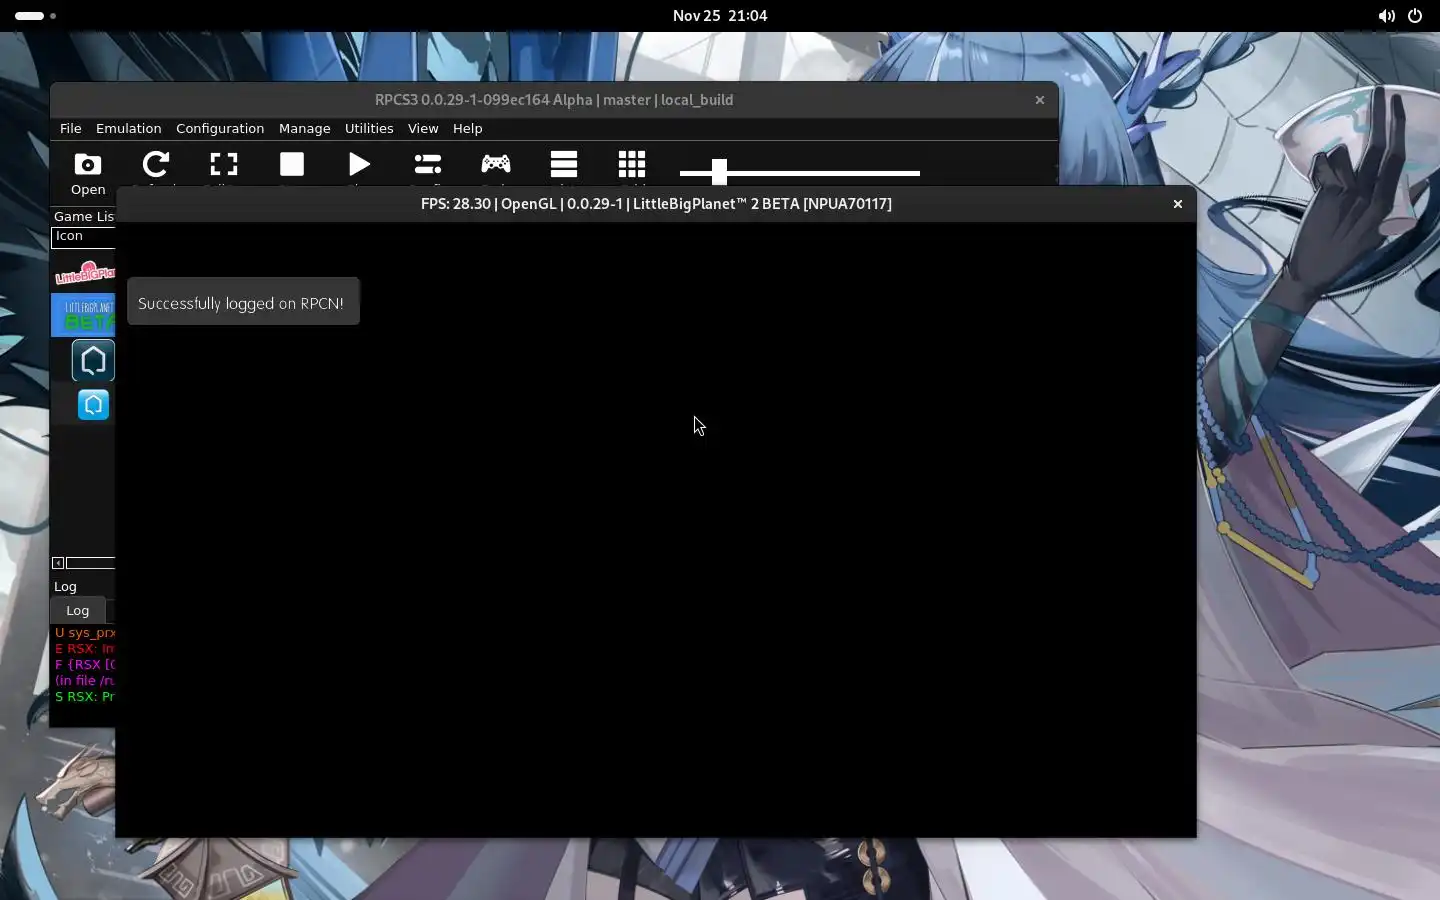Open the power icon system menu
This screenshot has width=1440, height=900.
click(1415, 16)
